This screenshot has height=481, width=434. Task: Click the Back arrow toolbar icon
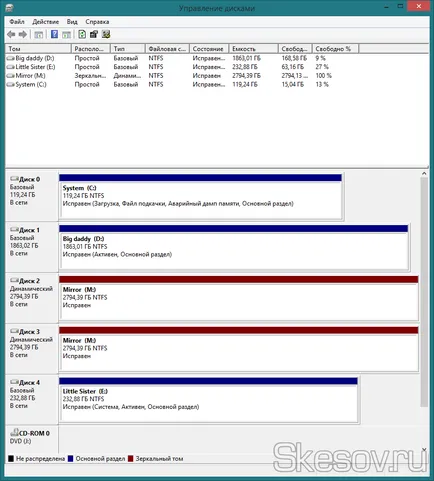point(11,34)
